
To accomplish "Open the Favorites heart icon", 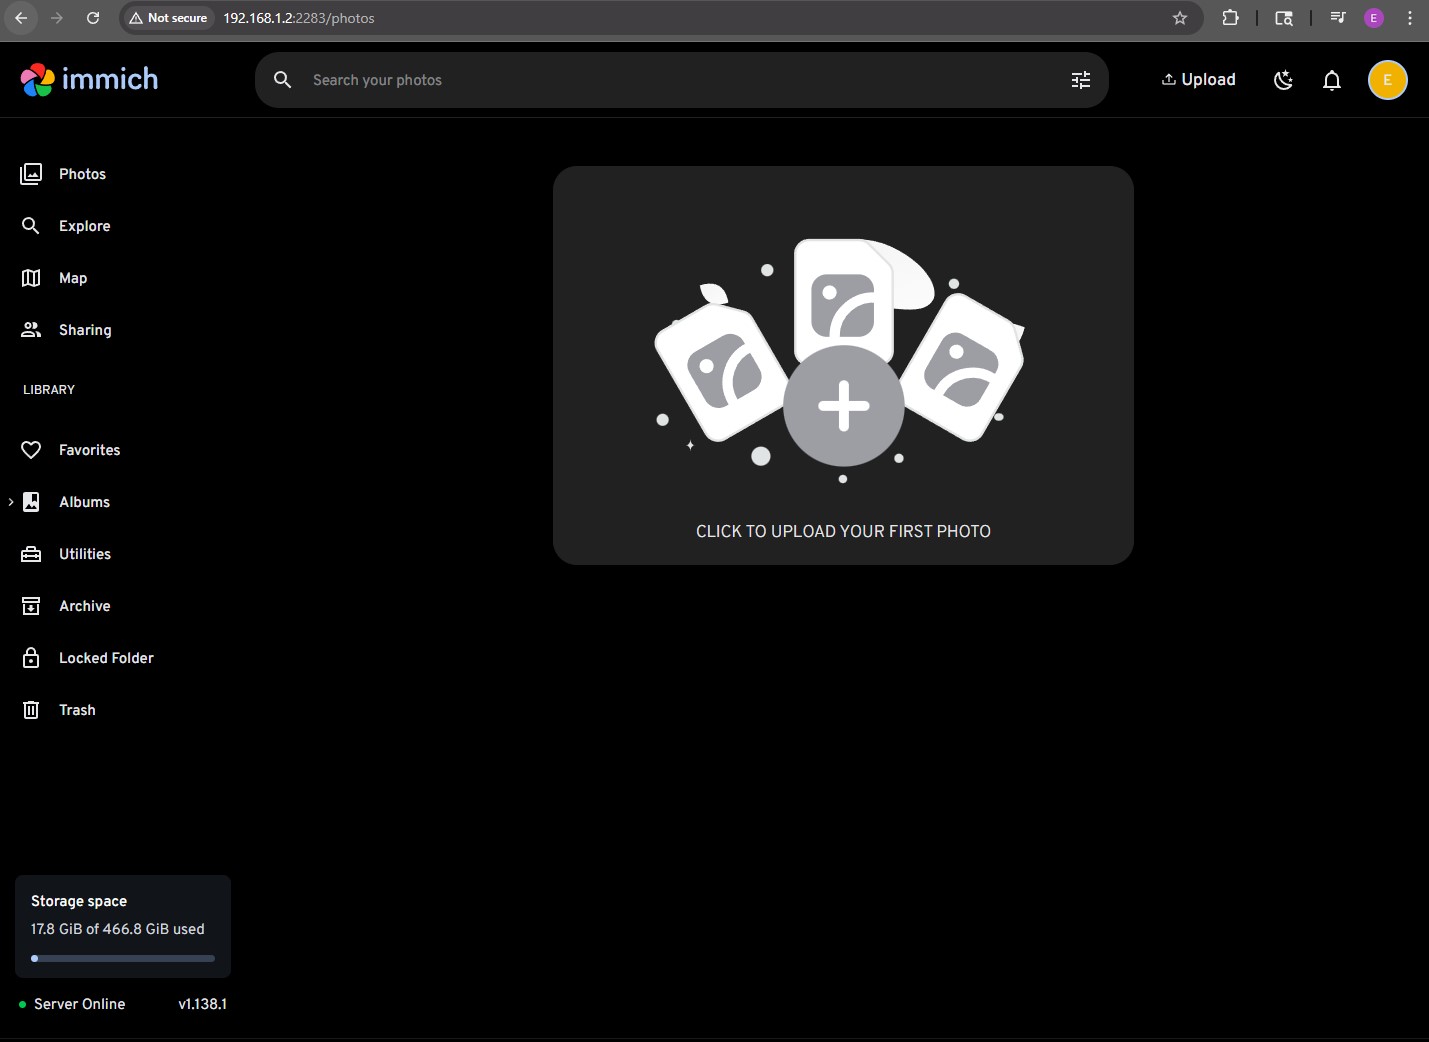I will [31, 450].
